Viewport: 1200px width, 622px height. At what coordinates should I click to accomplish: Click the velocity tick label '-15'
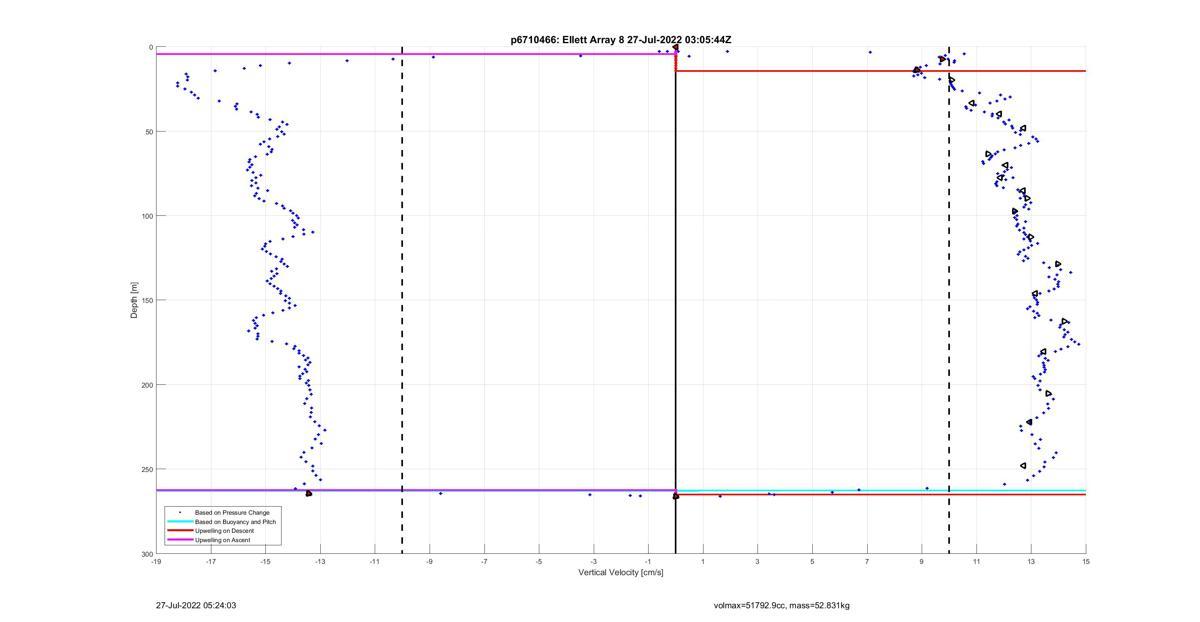tap(265, 562)
